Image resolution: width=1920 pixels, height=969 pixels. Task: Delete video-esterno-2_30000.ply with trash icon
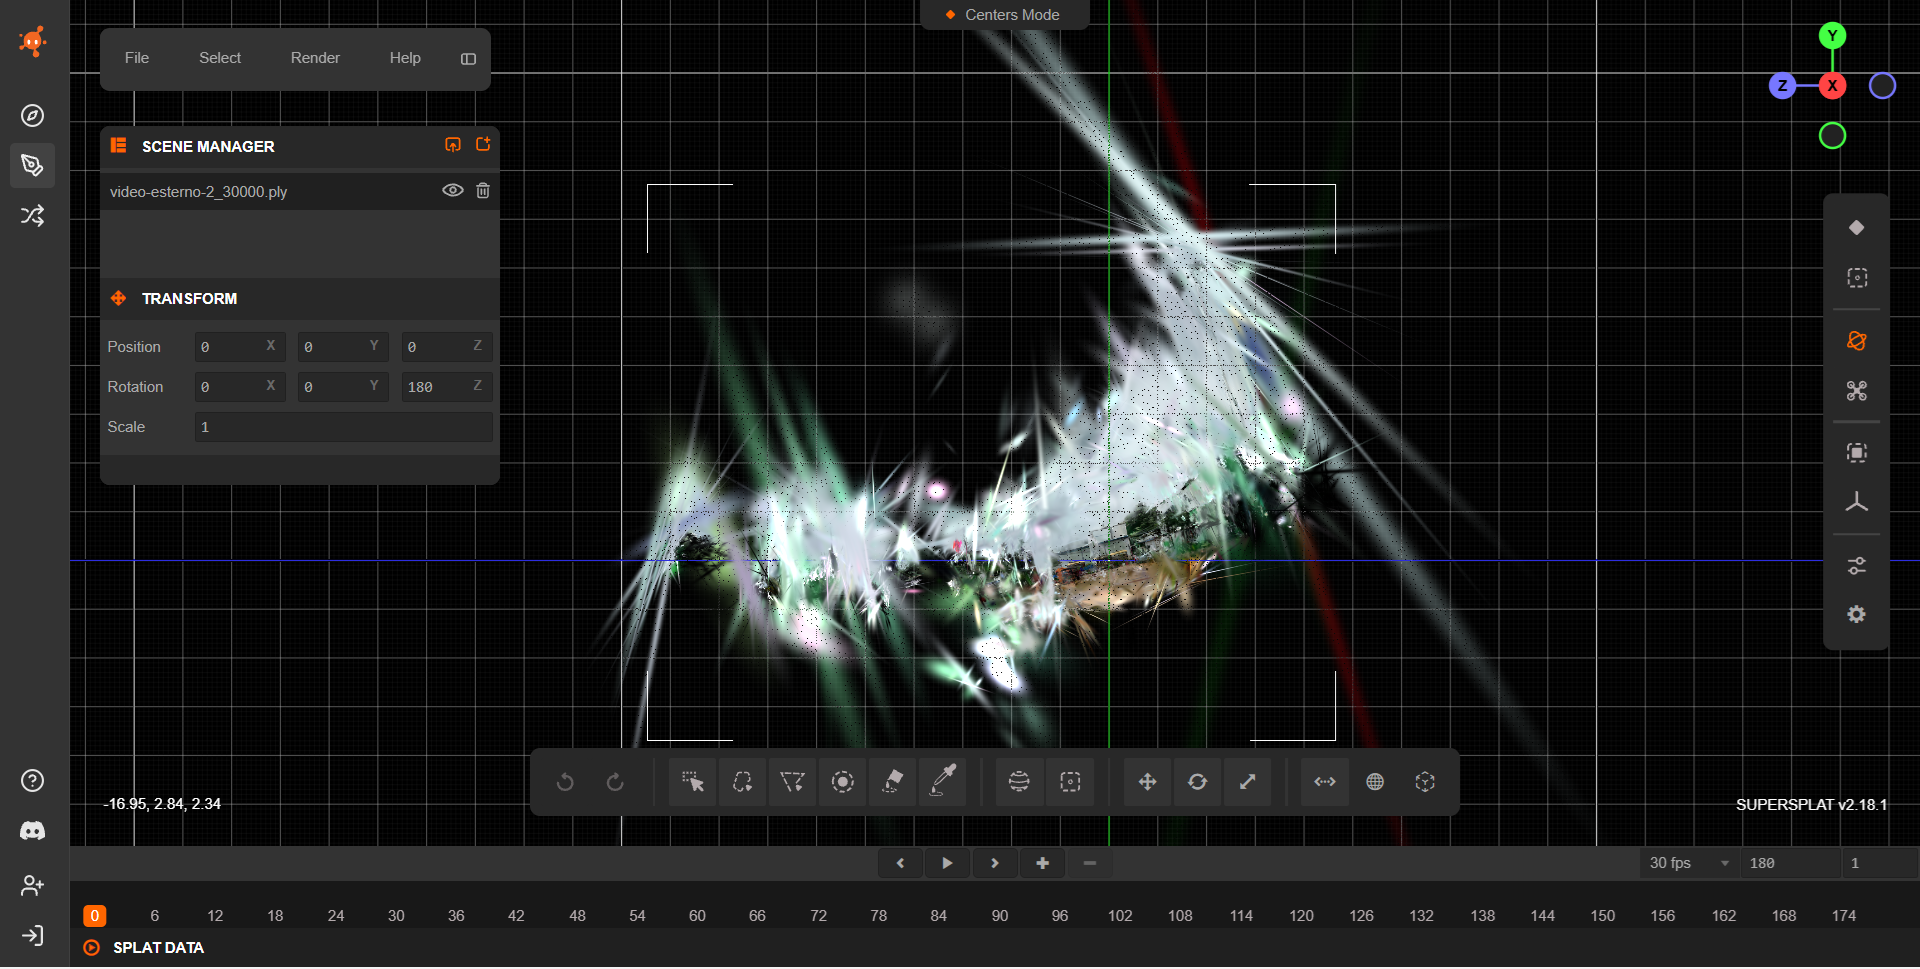(x=483, y=191)
